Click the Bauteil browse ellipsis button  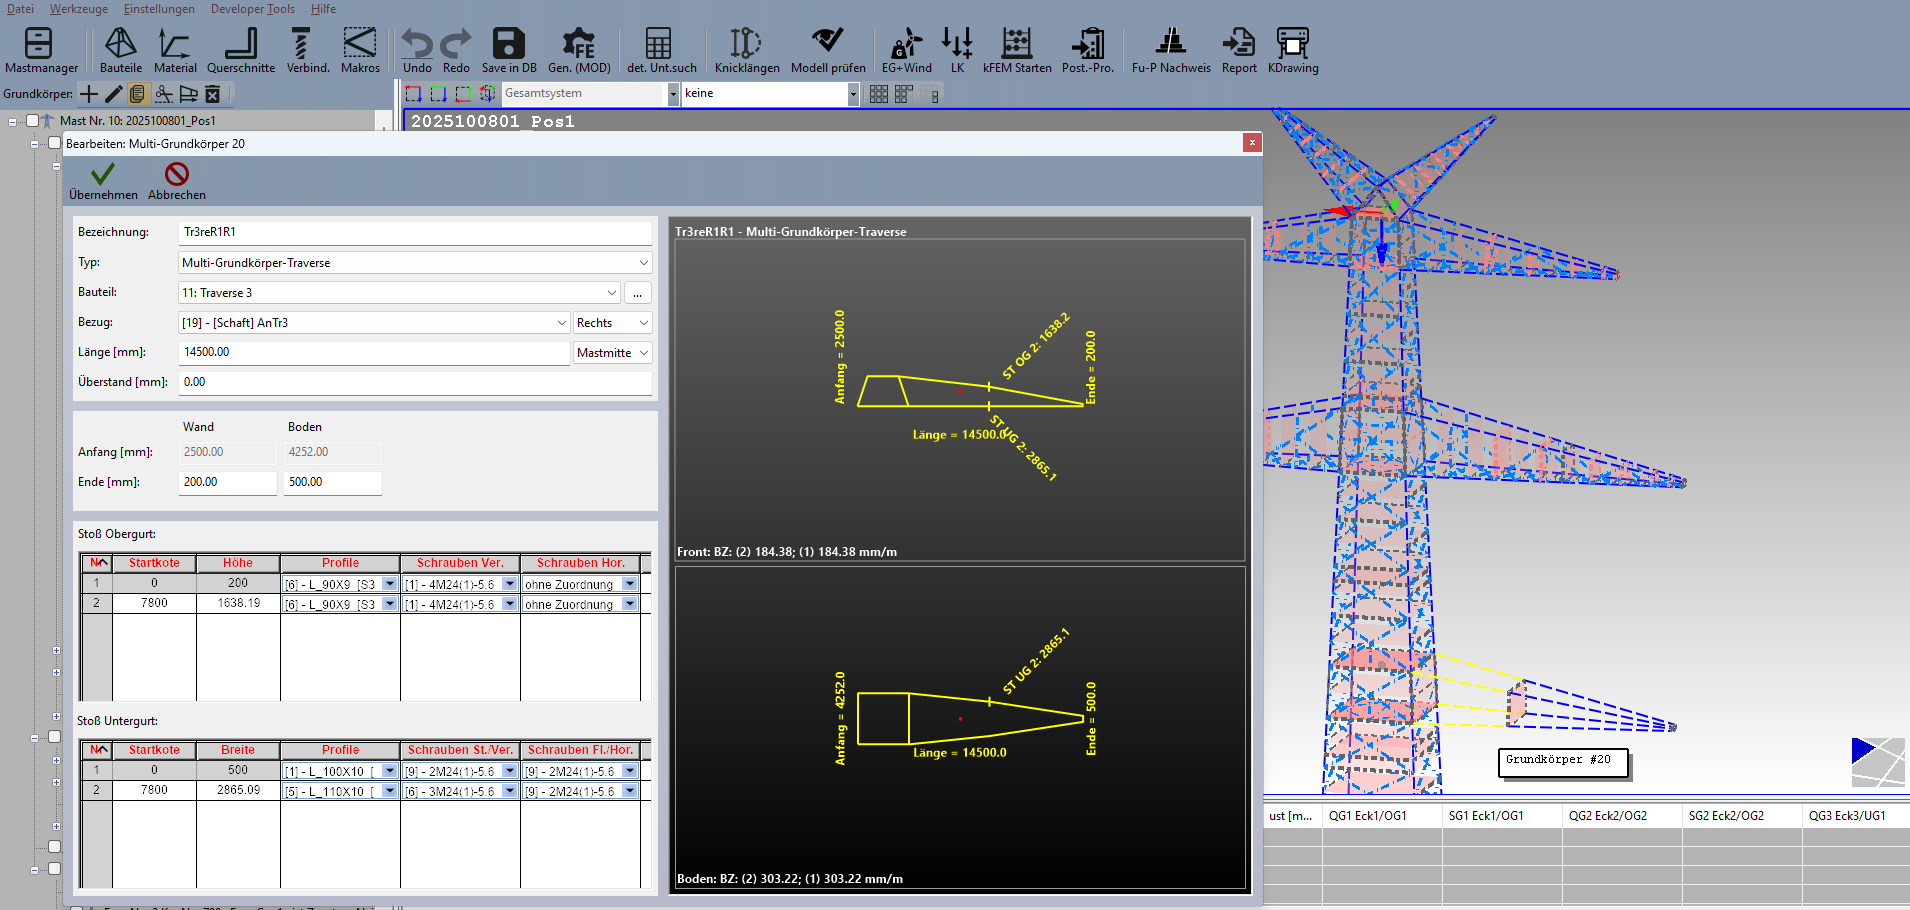[637, 293]
